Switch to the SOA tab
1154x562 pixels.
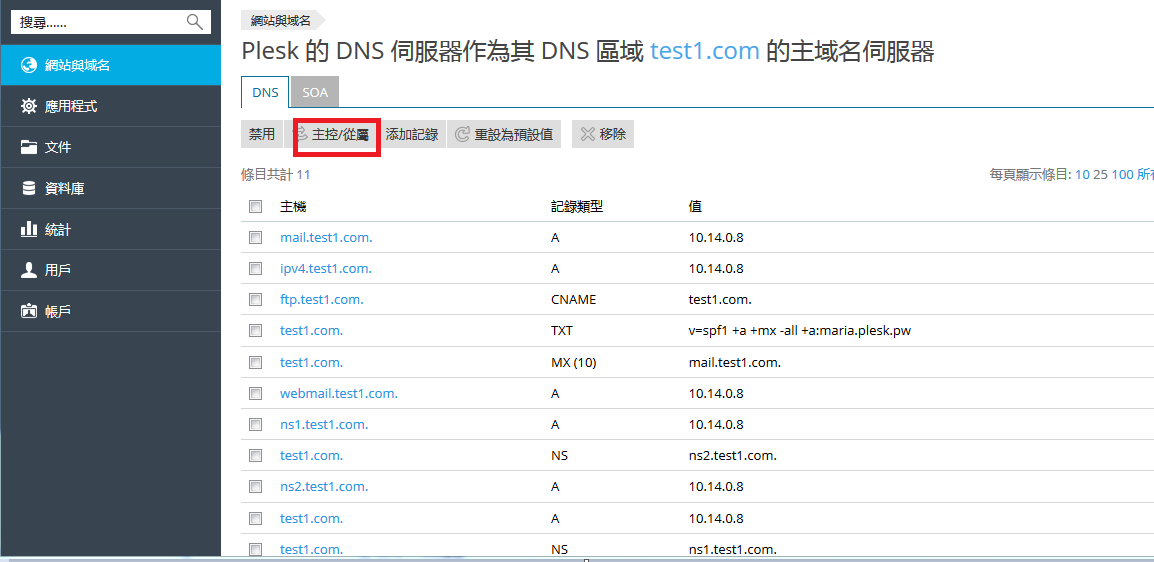(315, 93)
